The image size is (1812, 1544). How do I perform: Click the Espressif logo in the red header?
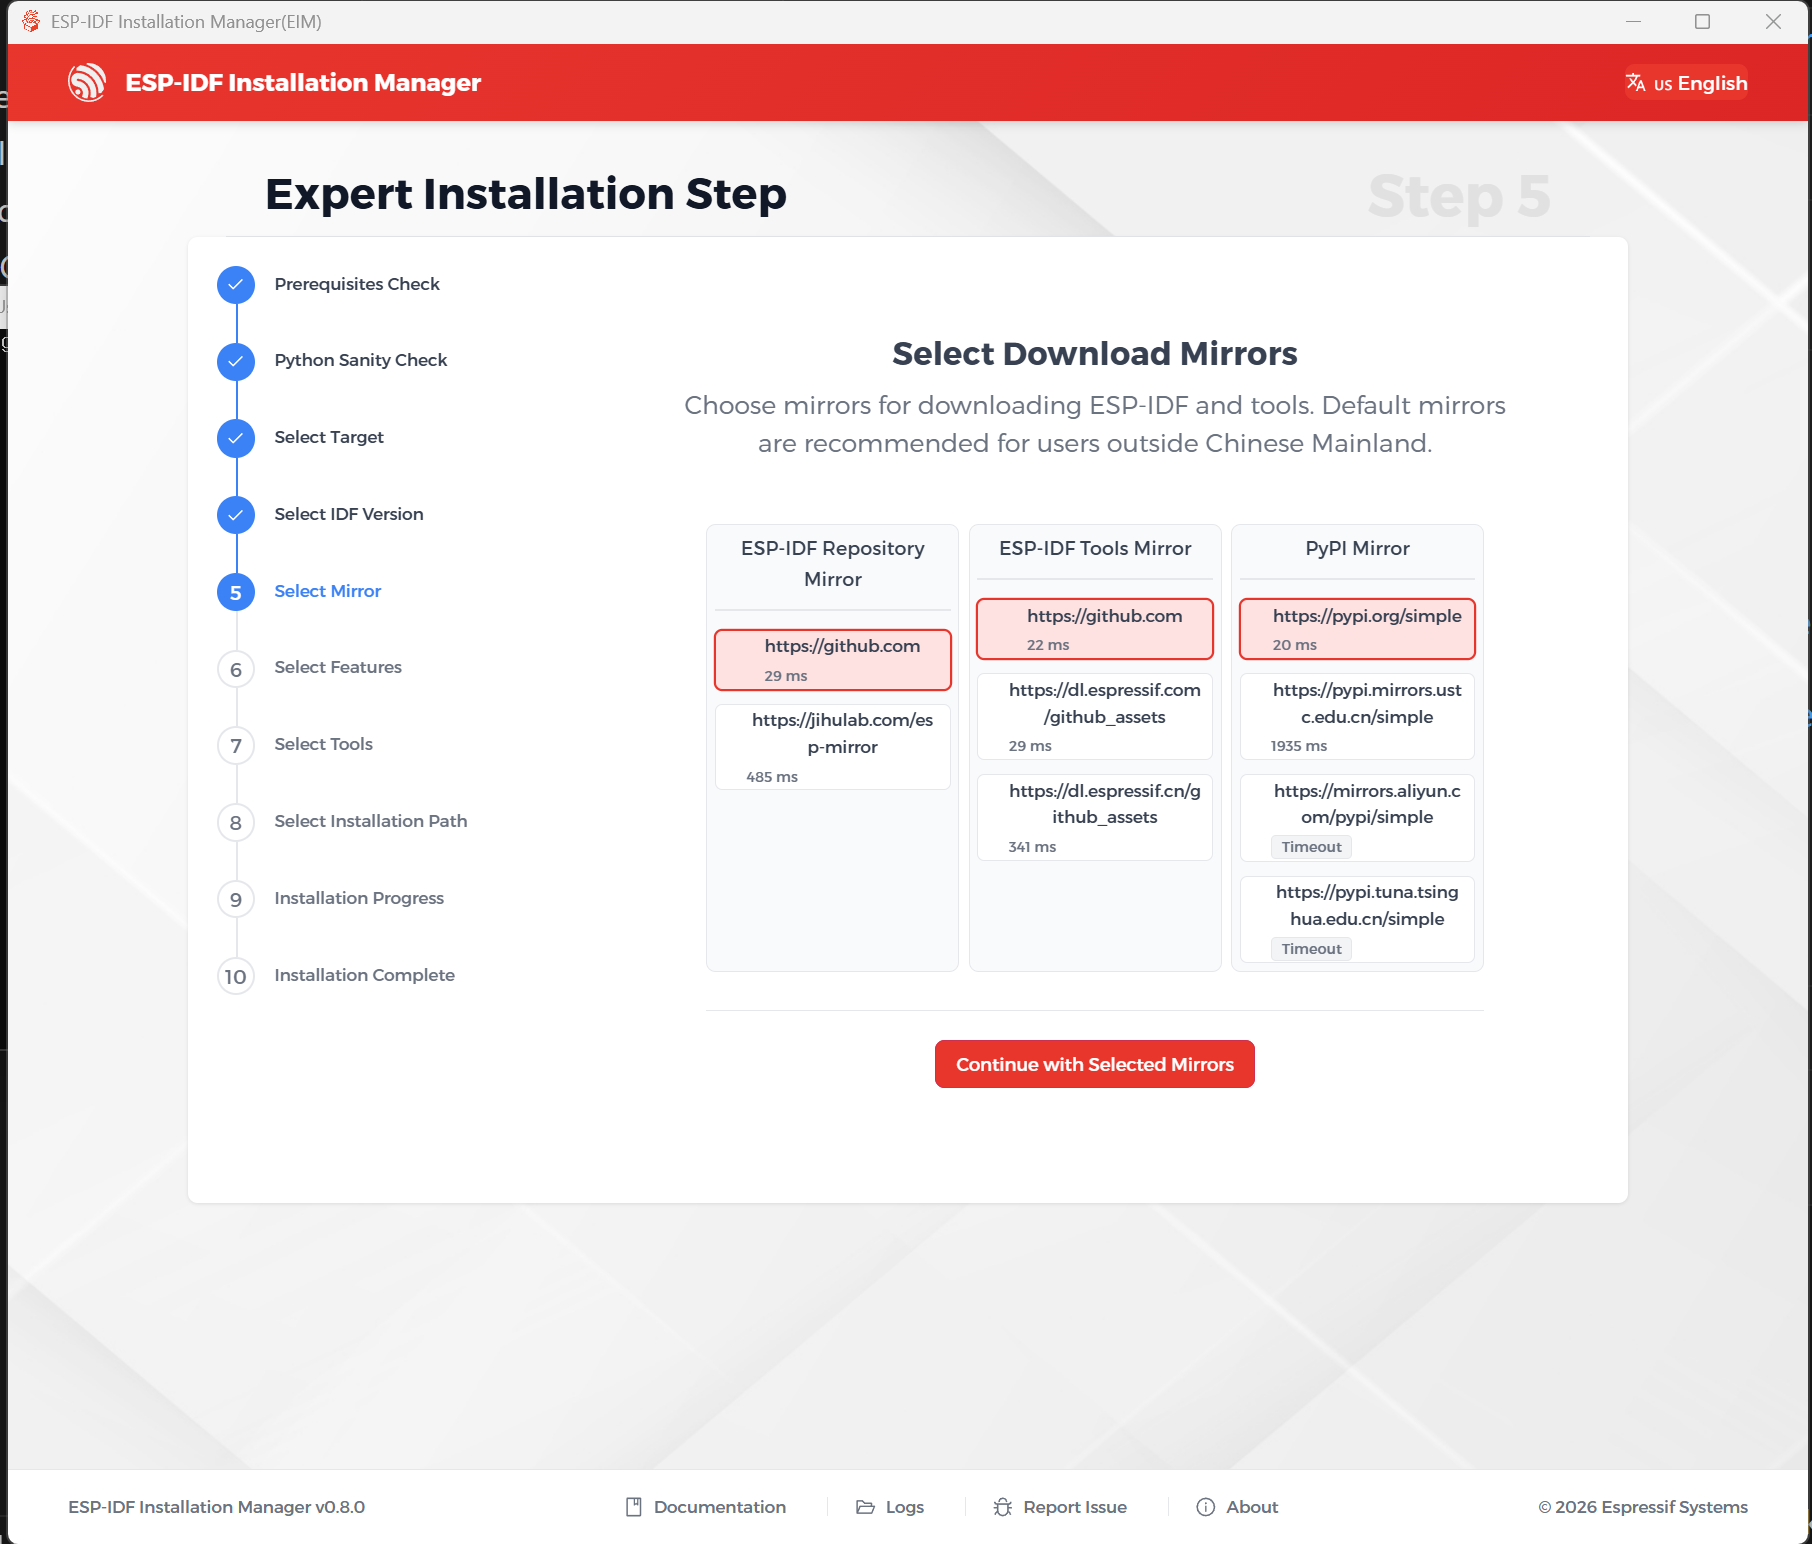[87, 83]
